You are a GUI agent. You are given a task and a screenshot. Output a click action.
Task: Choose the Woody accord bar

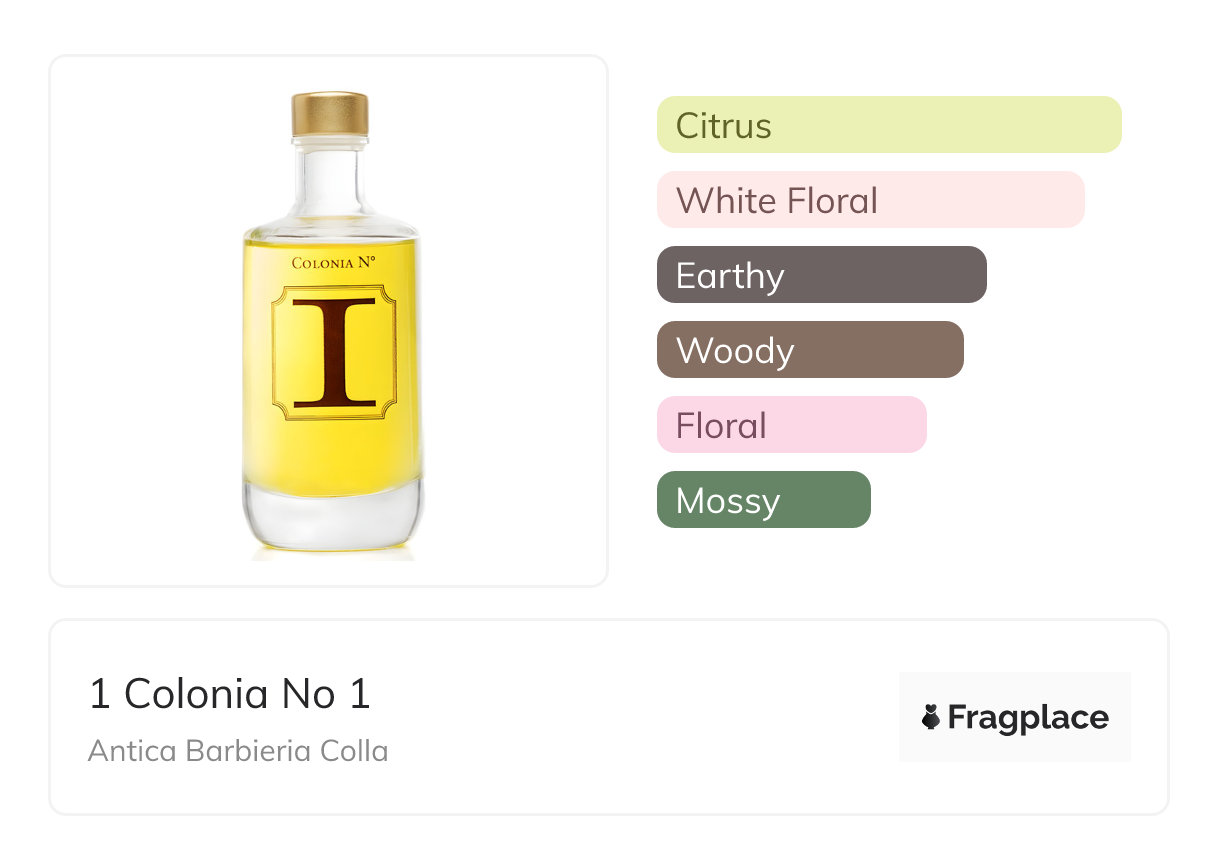click(x=809, y=350)
